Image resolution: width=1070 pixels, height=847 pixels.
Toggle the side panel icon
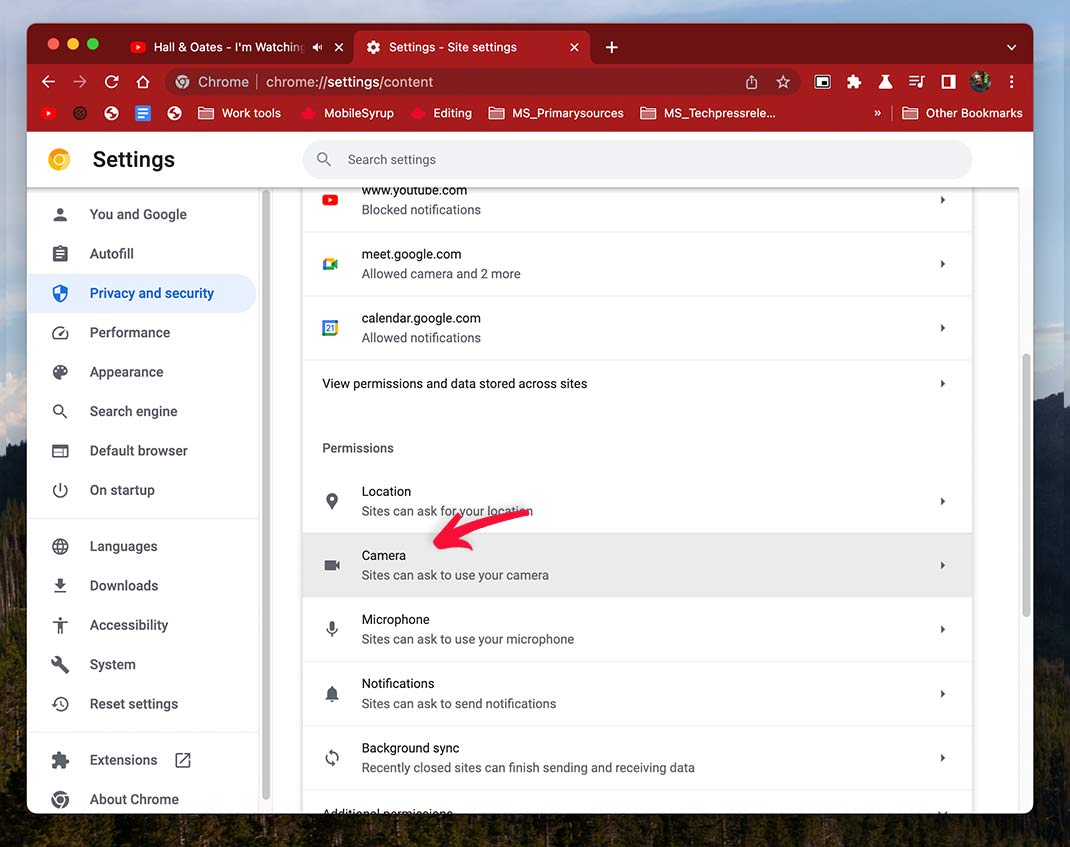[948, 82]
